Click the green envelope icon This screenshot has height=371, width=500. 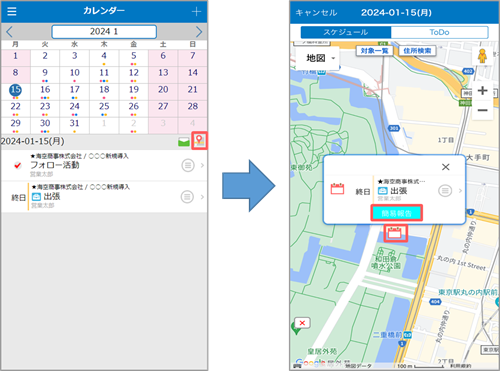pyautogui.click(x=184, y=142)
